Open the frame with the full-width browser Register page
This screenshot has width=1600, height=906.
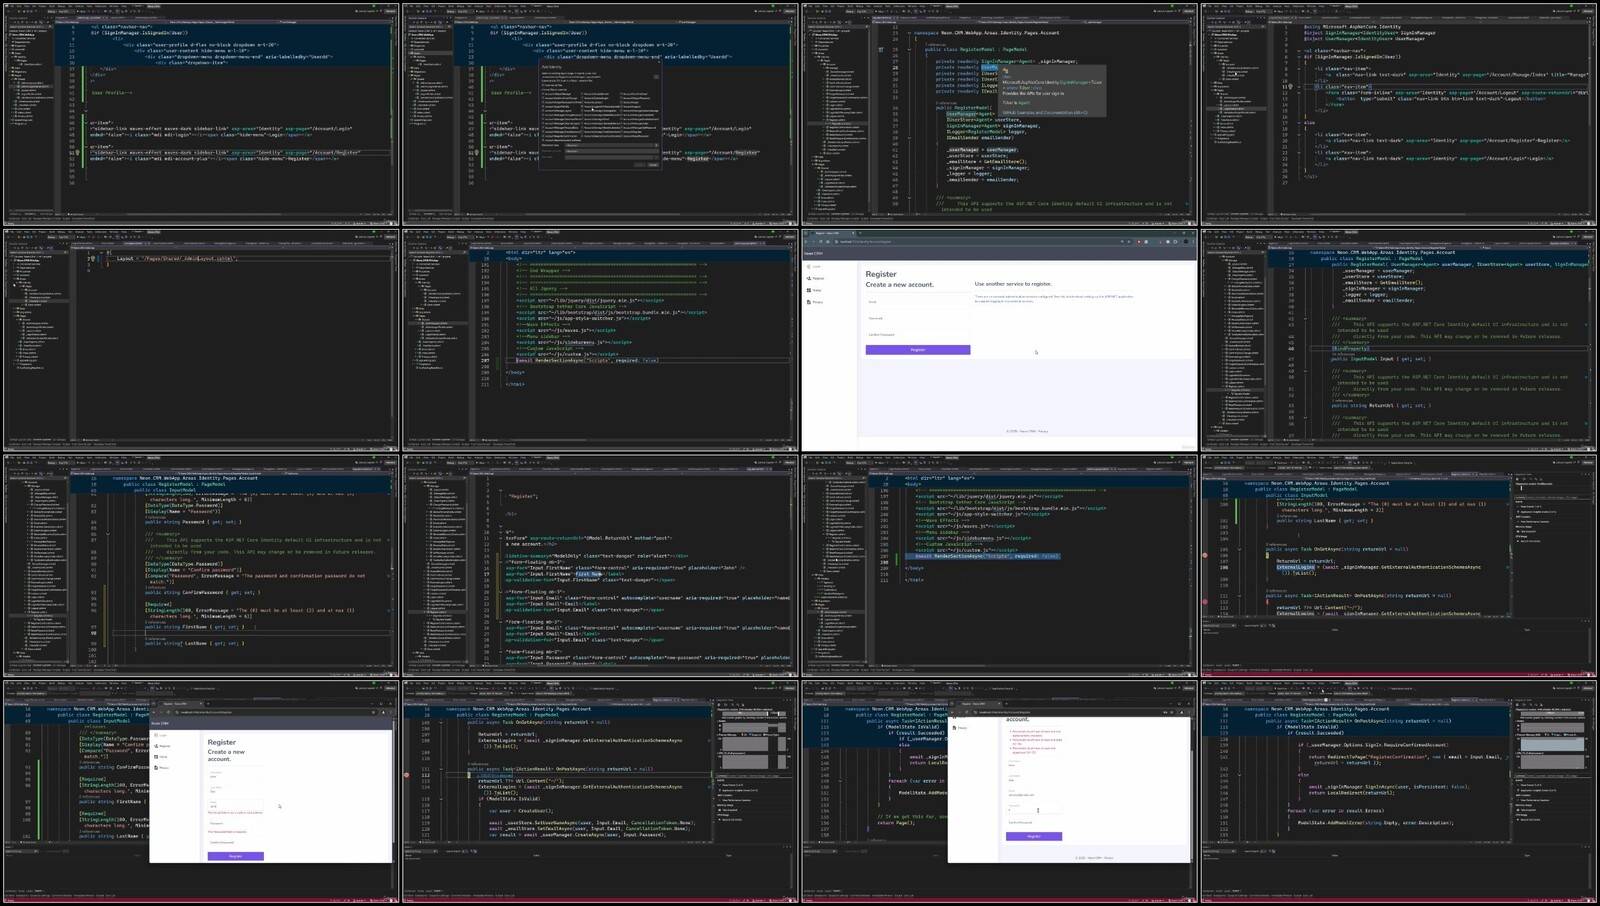pyautogui.click(x=999, y=340)
